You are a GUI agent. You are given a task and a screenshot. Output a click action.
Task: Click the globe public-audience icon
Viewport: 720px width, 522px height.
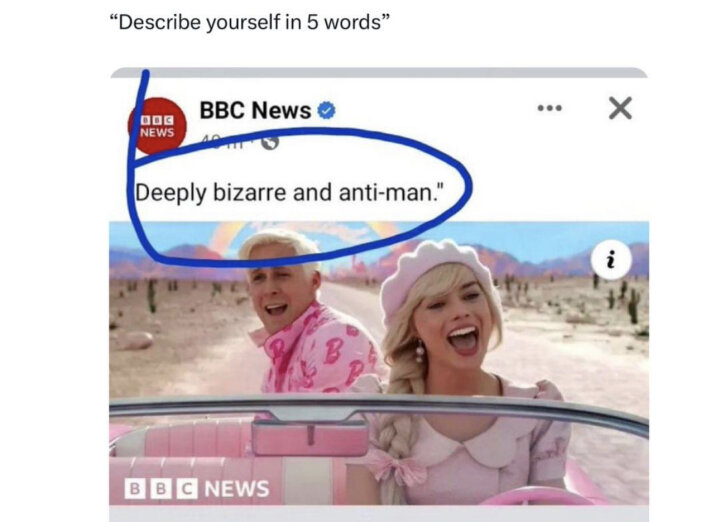(270, 142)
